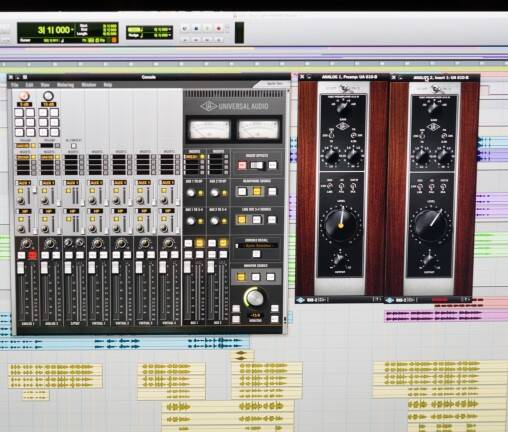Click the left VU meter in Console
Image resolution: width=508 pixels, height=432 pixels.
pos(209,130)
